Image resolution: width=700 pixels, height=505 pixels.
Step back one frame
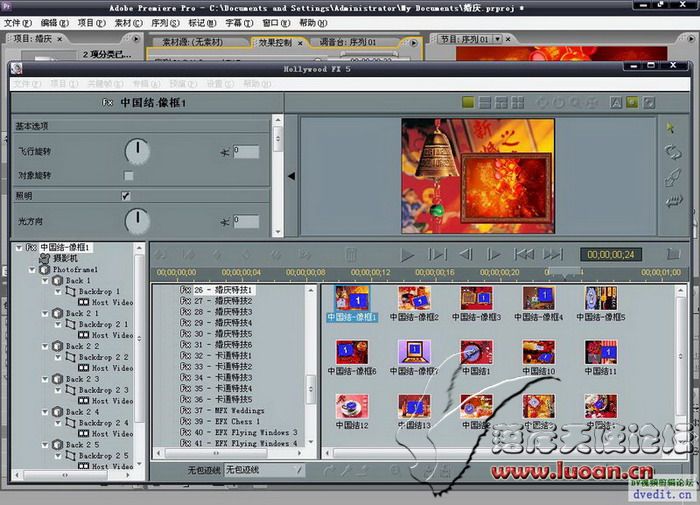coord(465,255)
